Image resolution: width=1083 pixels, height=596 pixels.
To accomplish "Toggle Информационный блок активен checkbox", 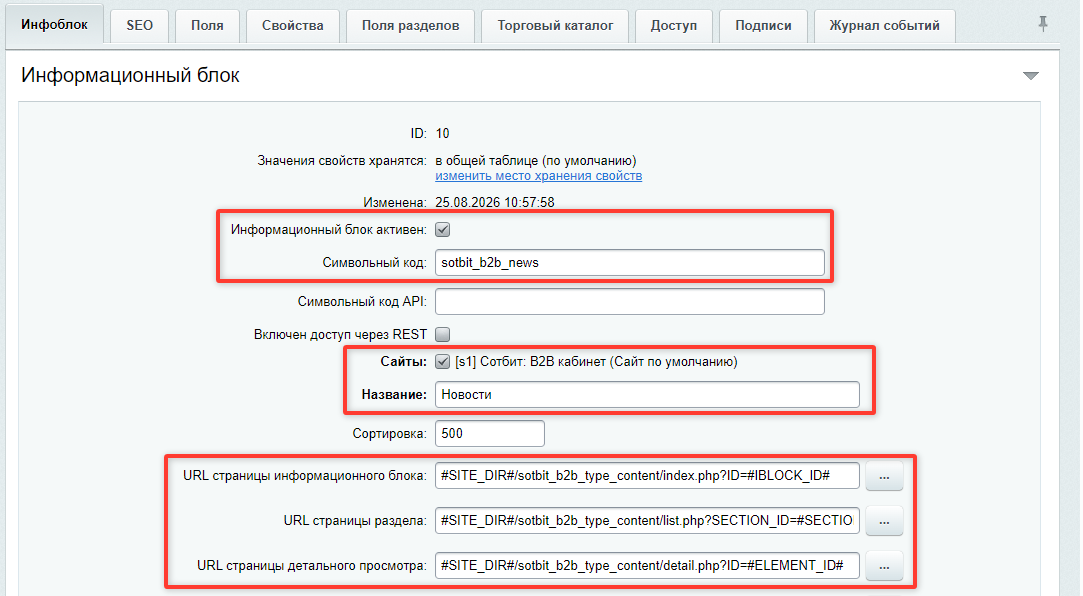I will point(443,230).
